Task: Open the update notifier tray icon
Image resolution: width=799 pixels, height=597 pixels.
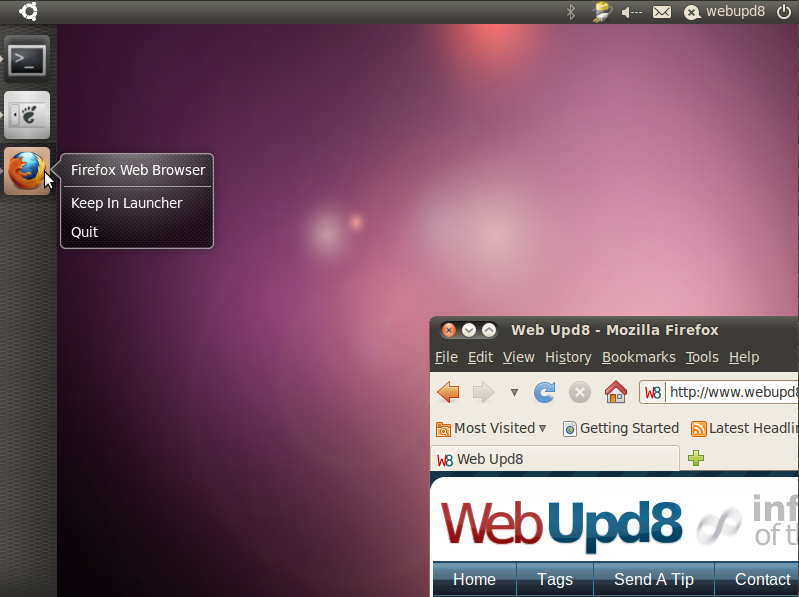Action: 601,12
